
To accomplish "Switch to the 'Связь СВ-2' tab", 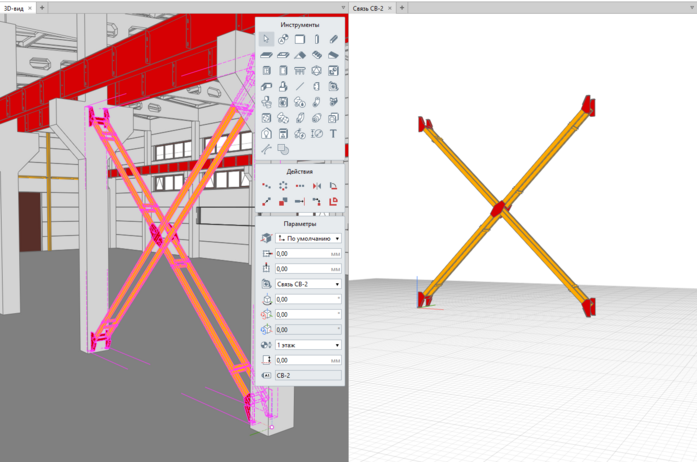I will [368, 7].
